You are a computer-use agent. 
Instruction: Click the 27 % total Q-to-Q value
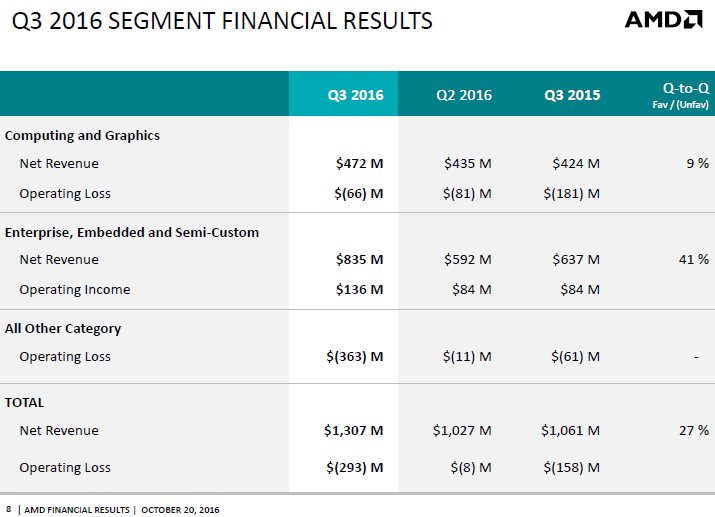tap(693, 430)
